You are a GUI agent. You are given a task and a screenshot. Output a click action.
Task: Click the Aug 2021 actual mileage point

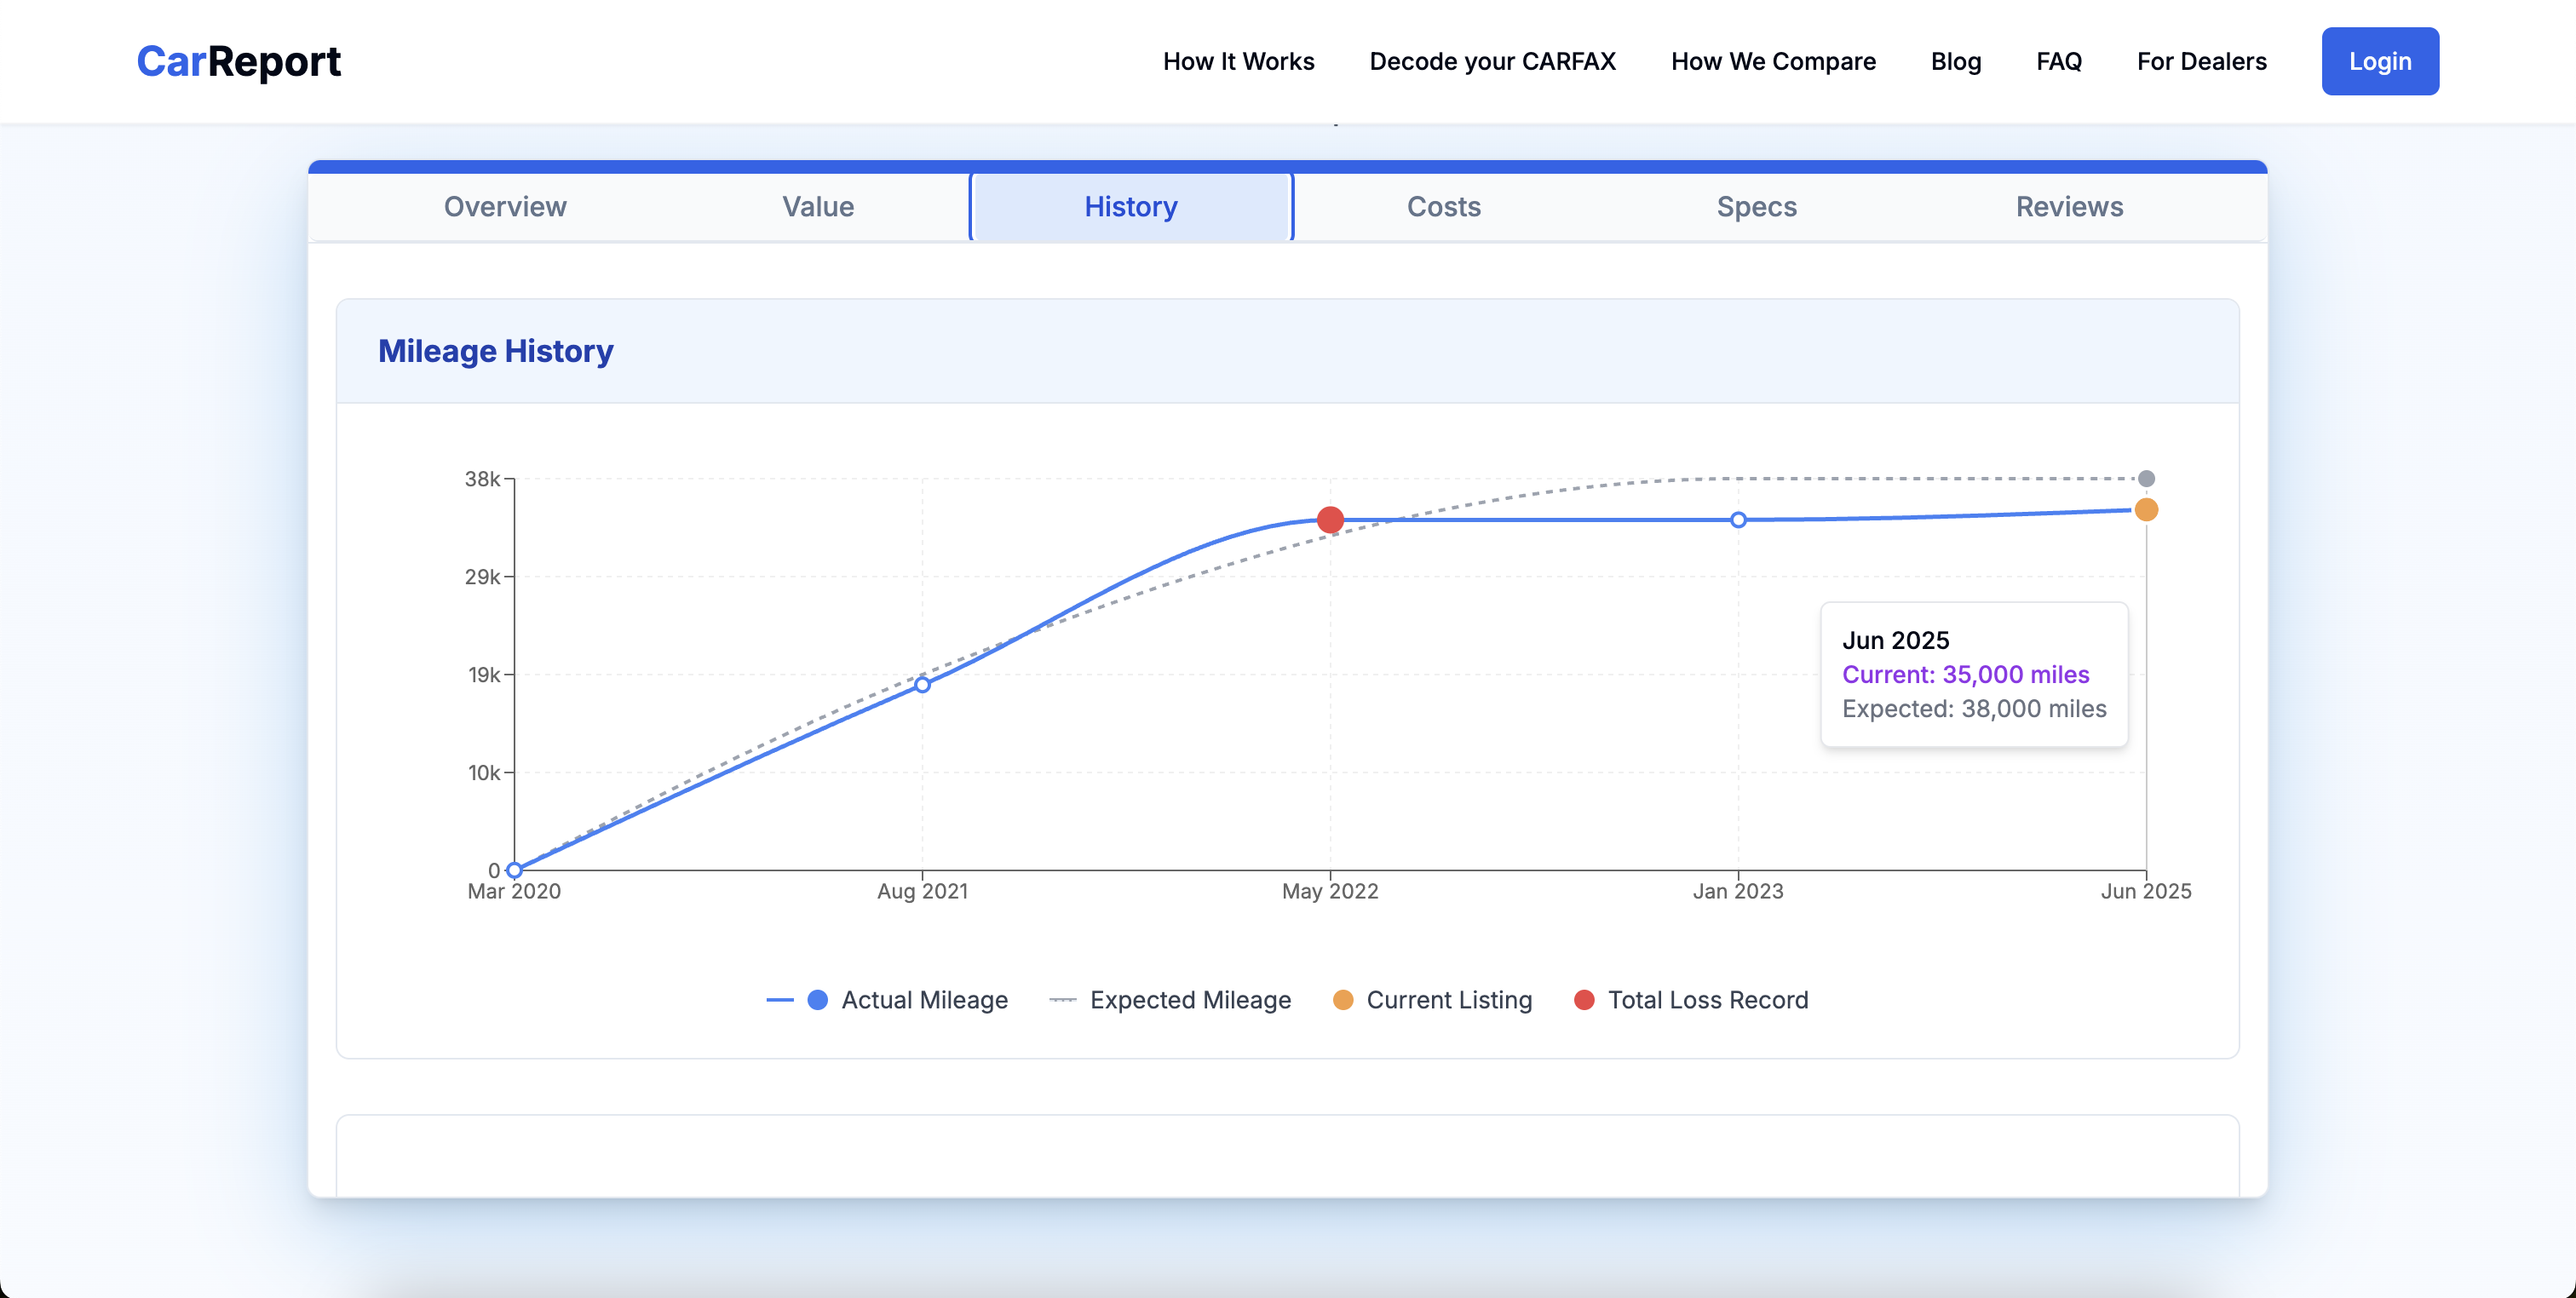point(922,685)
